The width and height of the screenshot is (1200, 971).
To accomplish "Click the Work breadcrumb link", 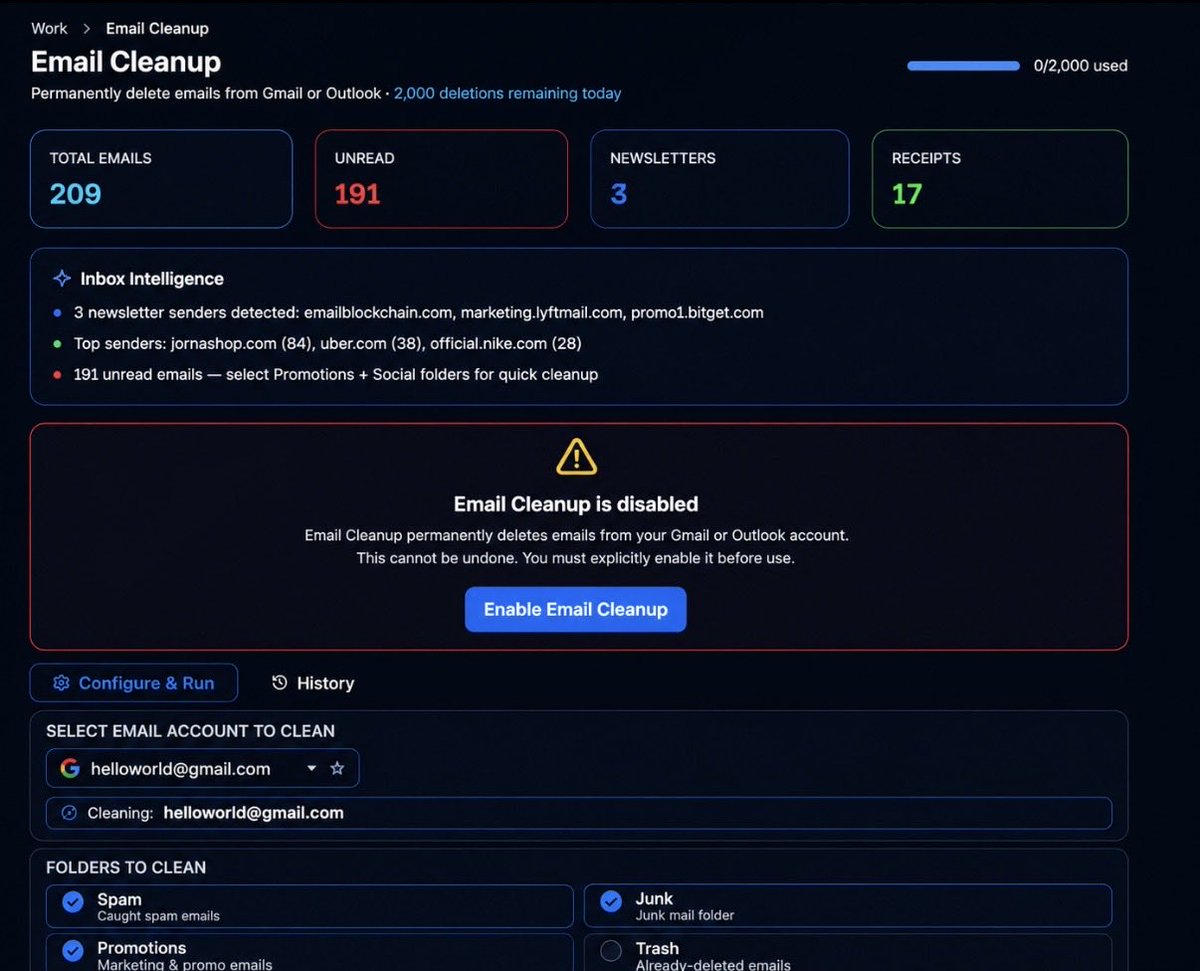I will (x=49, y=28).
